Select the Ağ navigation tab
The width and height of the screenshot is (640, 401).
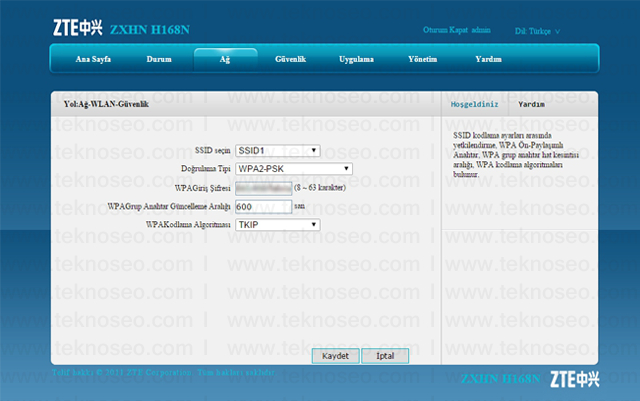225,60
